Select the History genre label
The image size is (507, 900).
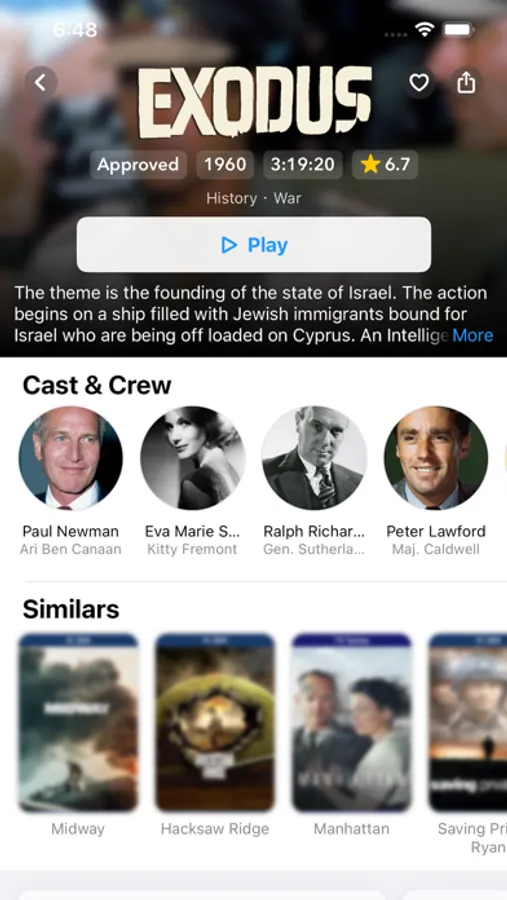(231, 199)
